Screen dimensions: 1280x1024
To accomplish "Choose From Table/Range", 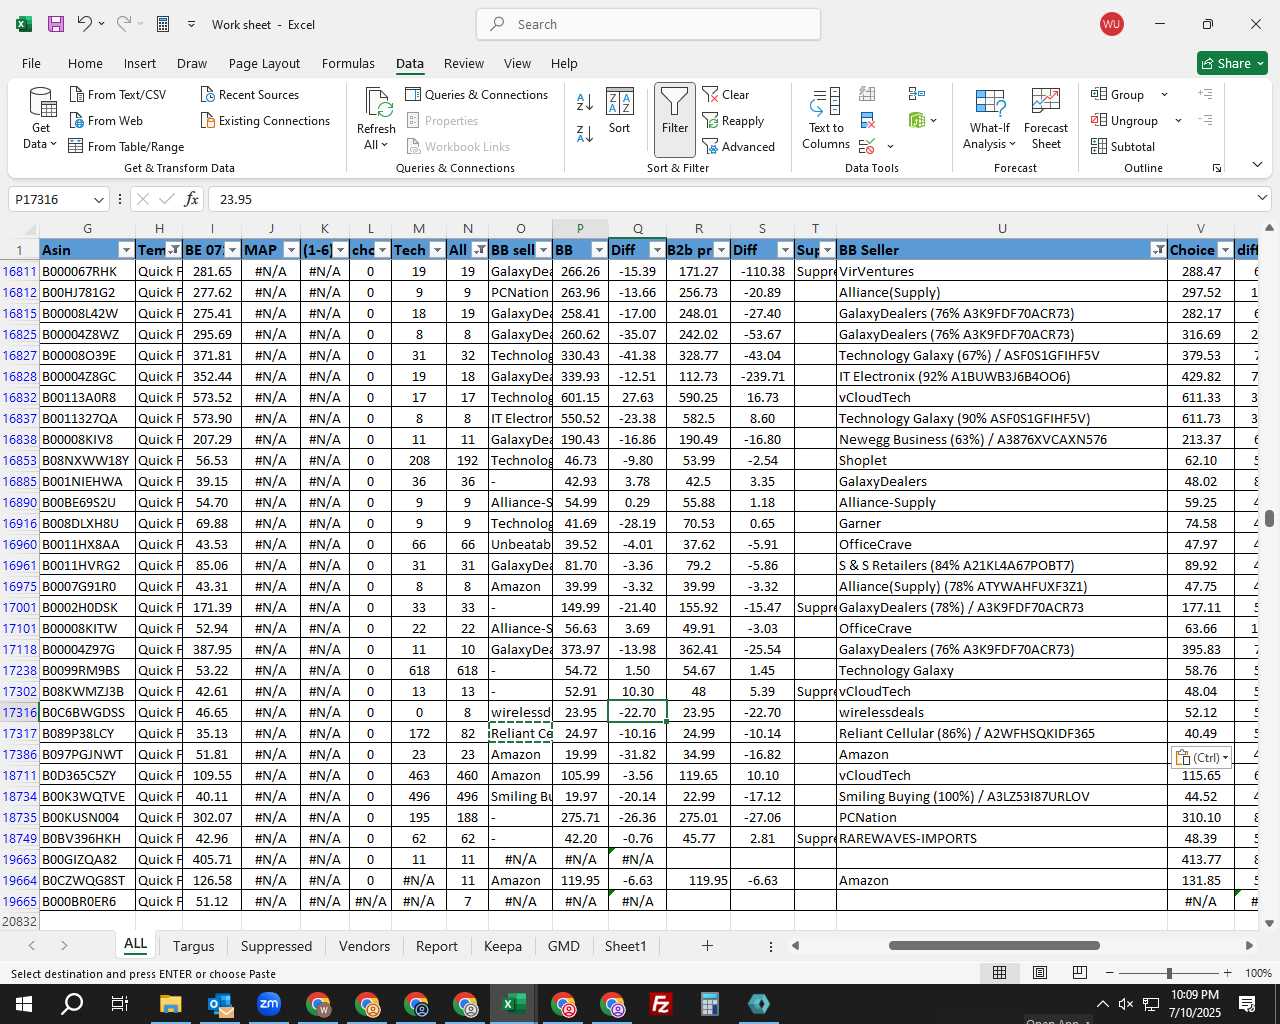I will (126, 146).
